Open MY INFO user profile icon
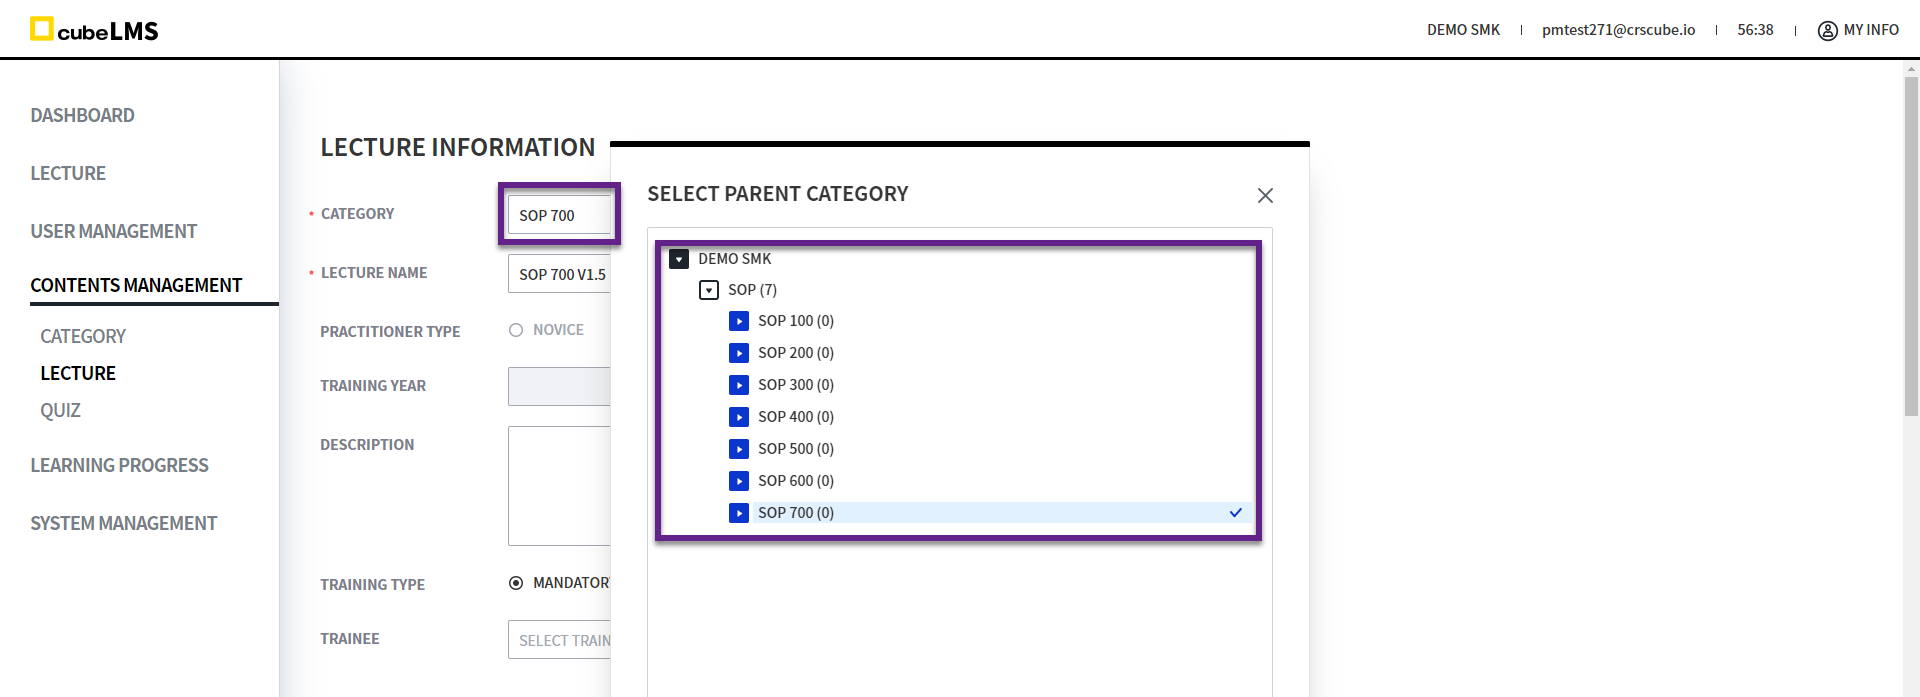The height and width of the screenshot is (697, 1920). (1827, 31)
